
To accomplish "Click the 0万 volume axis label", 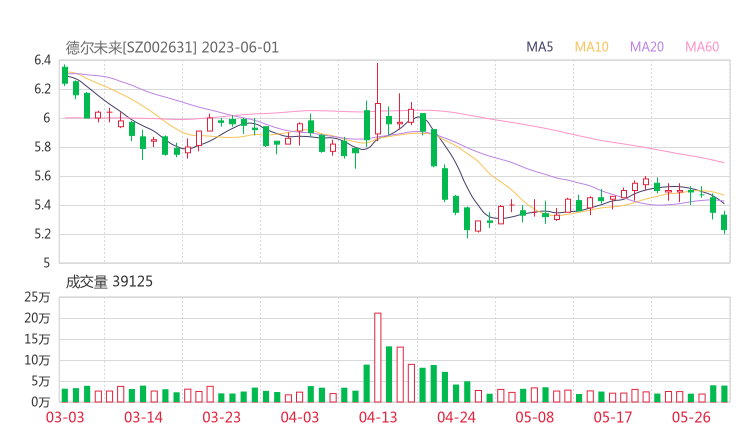I will coord(41,402).
